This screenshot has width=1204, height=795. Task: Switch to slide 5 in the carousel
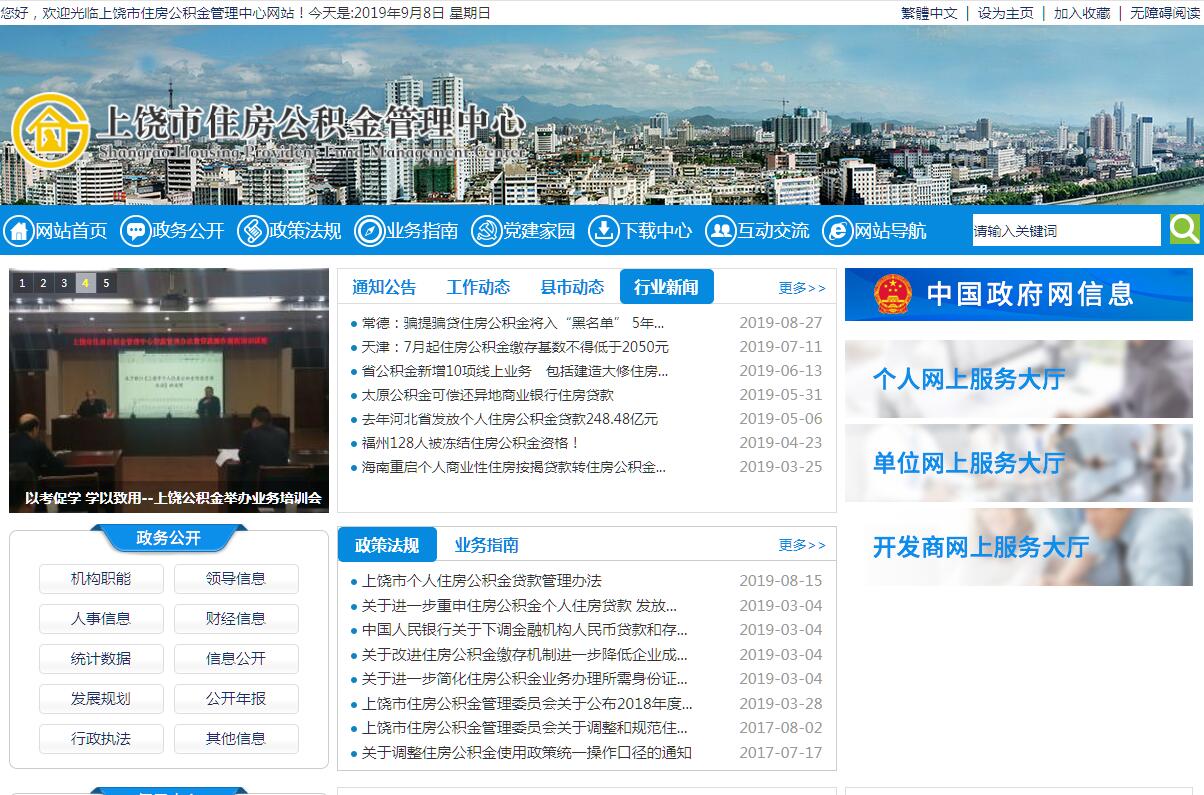tap(106, 283)
